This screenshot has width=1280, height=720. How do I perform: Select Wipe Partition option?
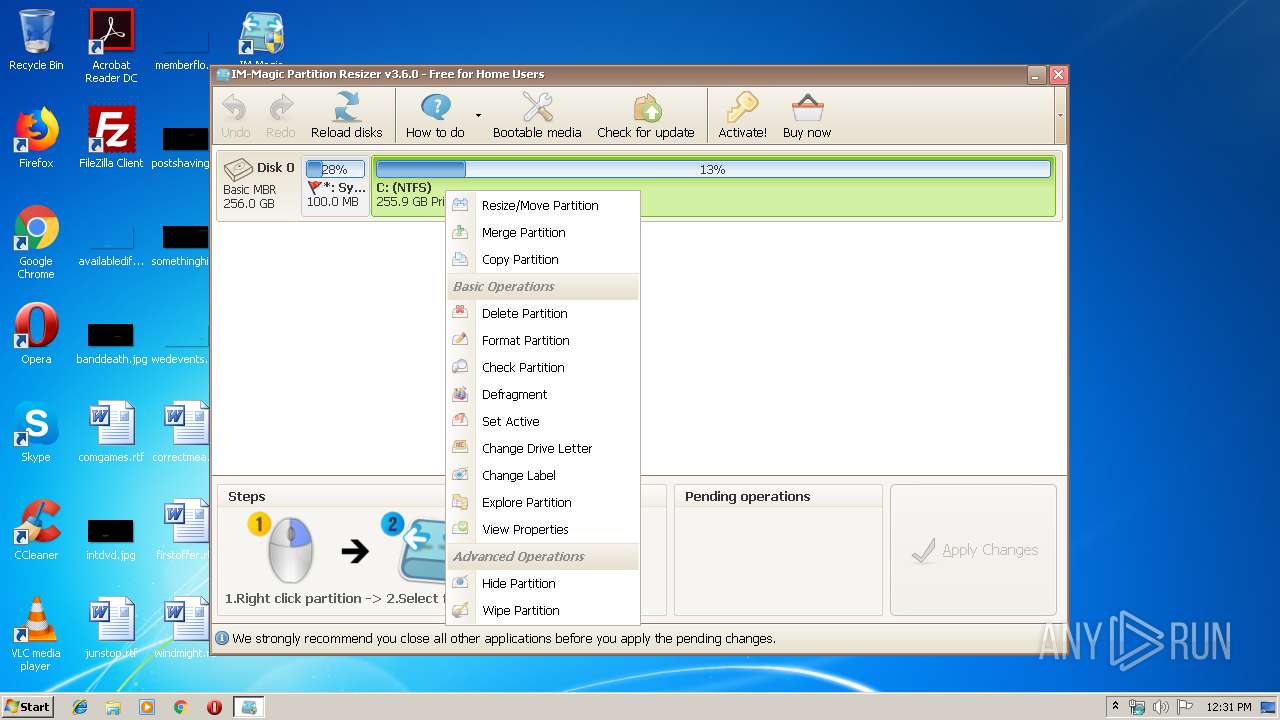point(542,610)
